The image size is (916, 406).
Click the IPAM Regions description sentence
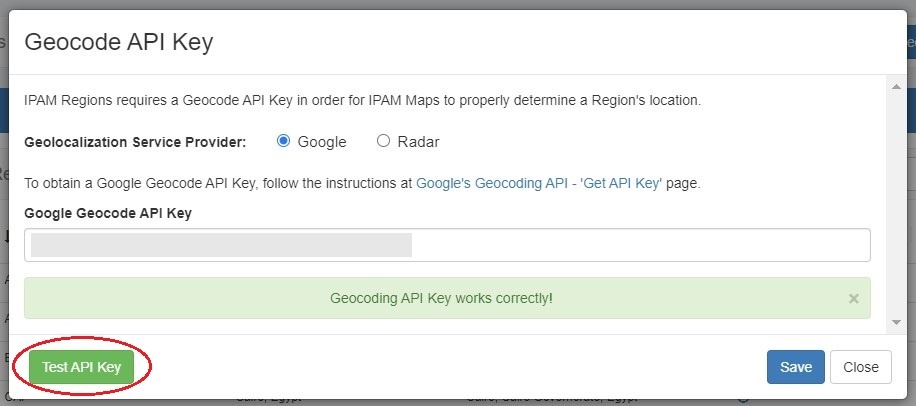point(362,101)
